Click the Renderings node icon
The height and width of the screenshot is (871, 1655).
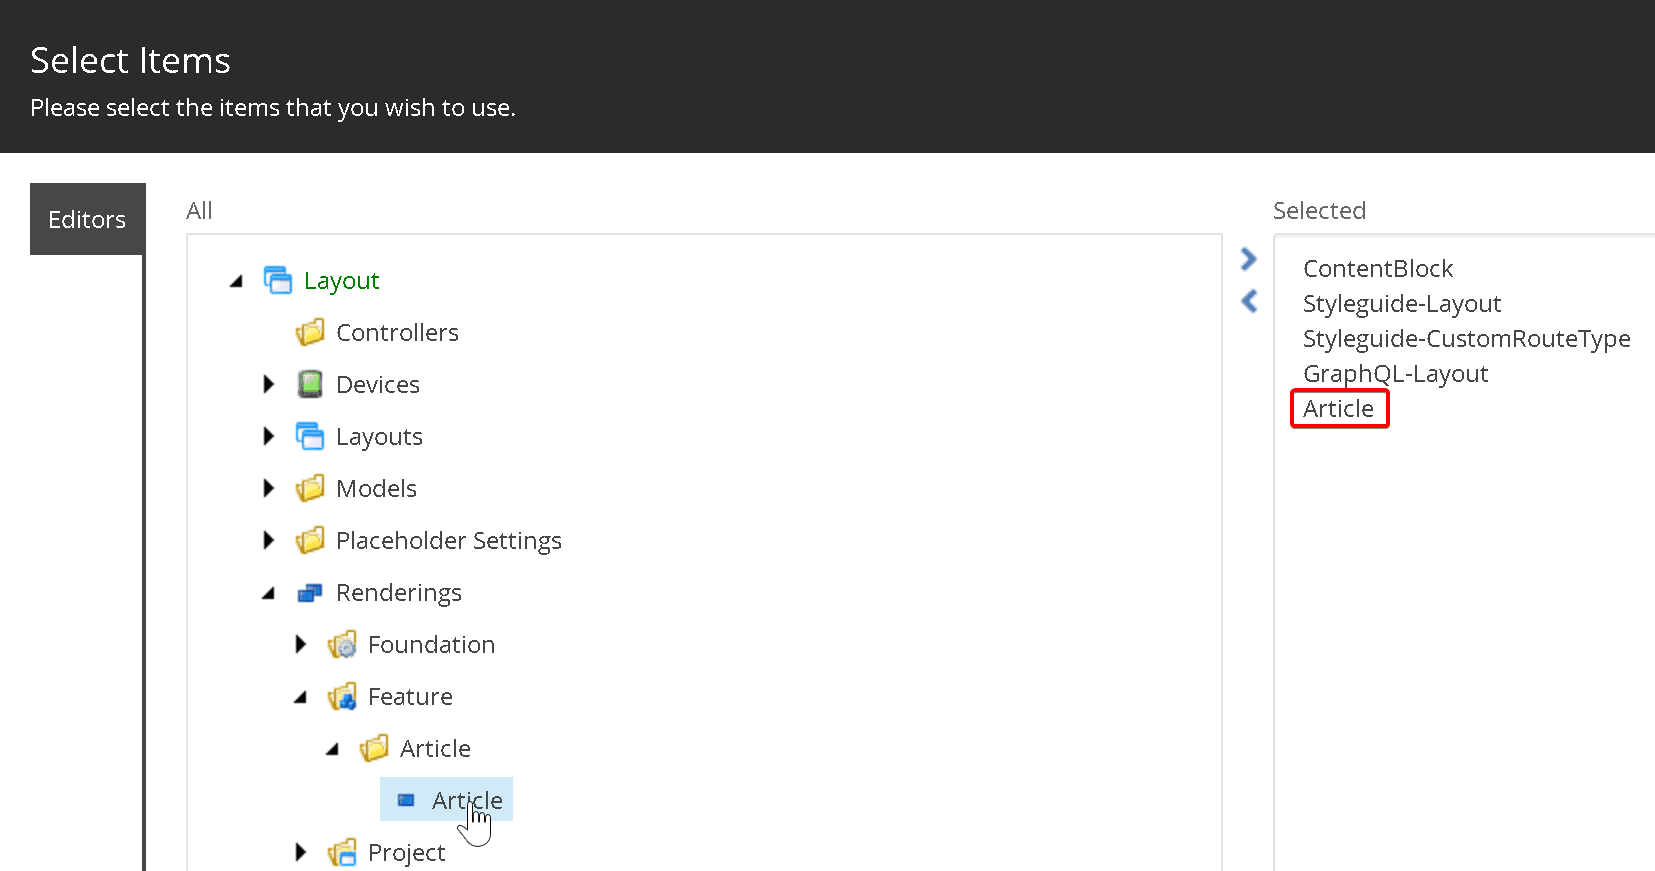coord(310,593)
